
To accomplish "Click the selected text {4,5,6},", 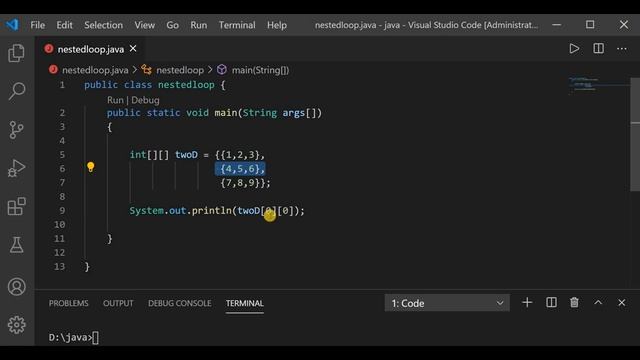I will pyautogui.click(x=240, y=169).
